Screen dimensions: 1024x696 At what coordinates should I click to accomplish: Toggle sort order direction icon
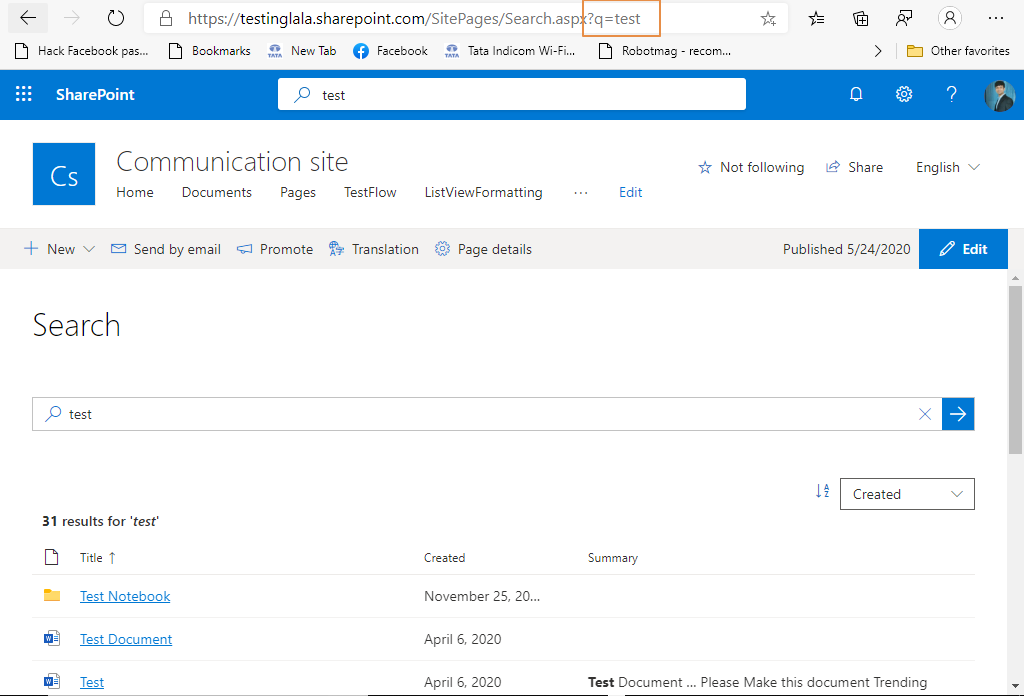point(822,491)
